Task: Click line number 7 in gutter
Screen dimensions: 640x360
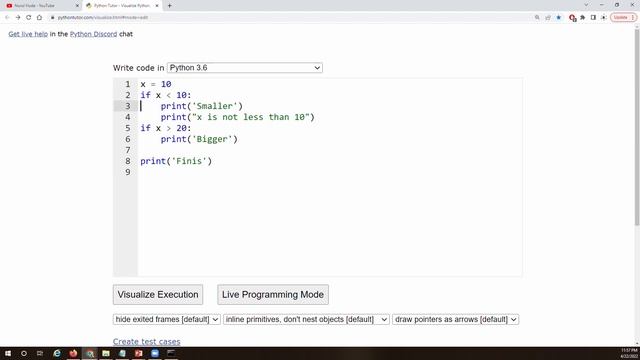Action: point(128,150)
